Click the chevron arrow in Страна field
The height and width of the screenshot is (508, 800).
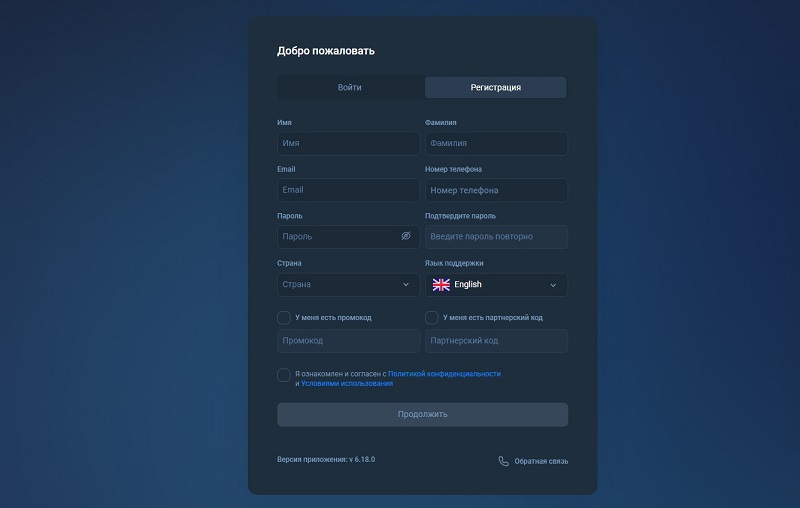(406, 285)
